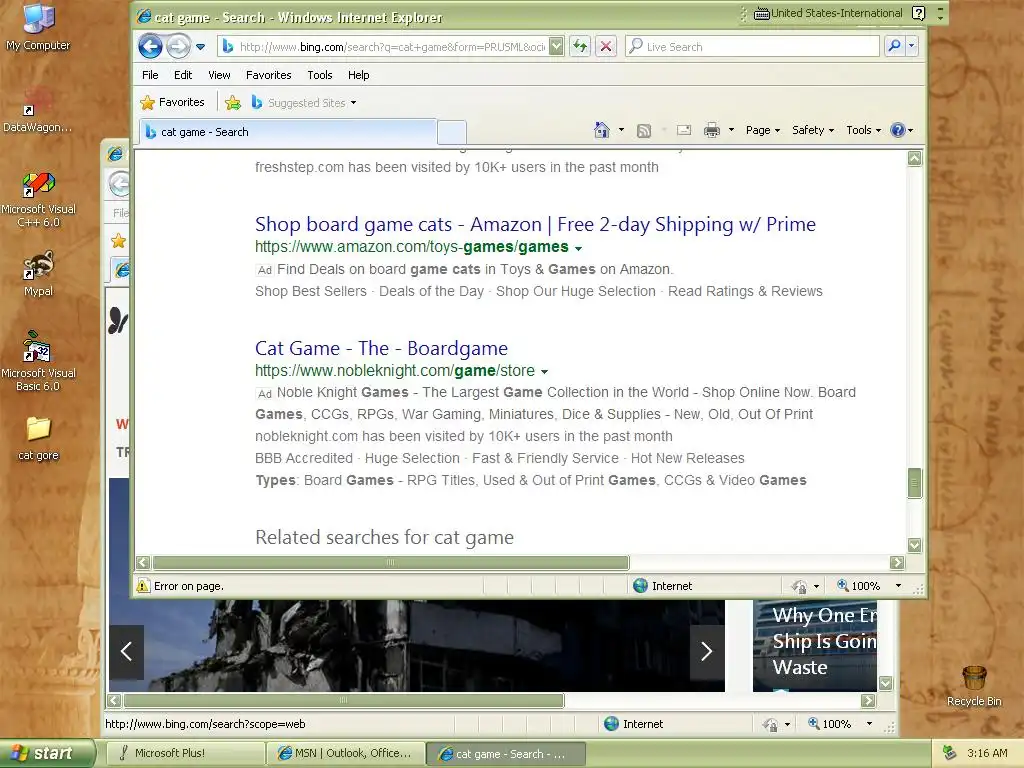Open the Edit menu
The image size is (1024, 768).
point(183,75)
